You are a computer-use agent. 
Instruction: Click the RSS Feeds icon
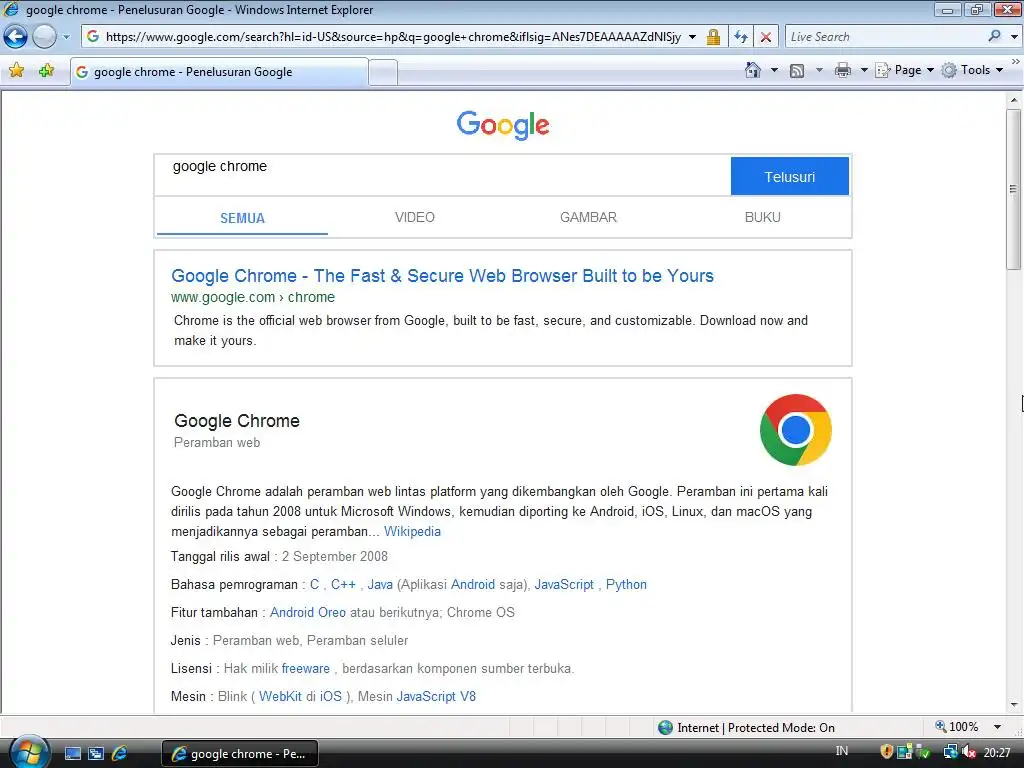797,71
